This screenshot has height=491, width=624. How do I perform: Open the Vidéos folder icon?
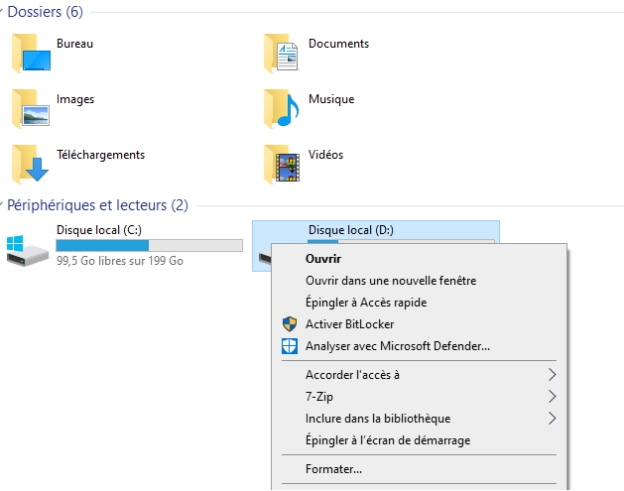click(x=282, y=164)
